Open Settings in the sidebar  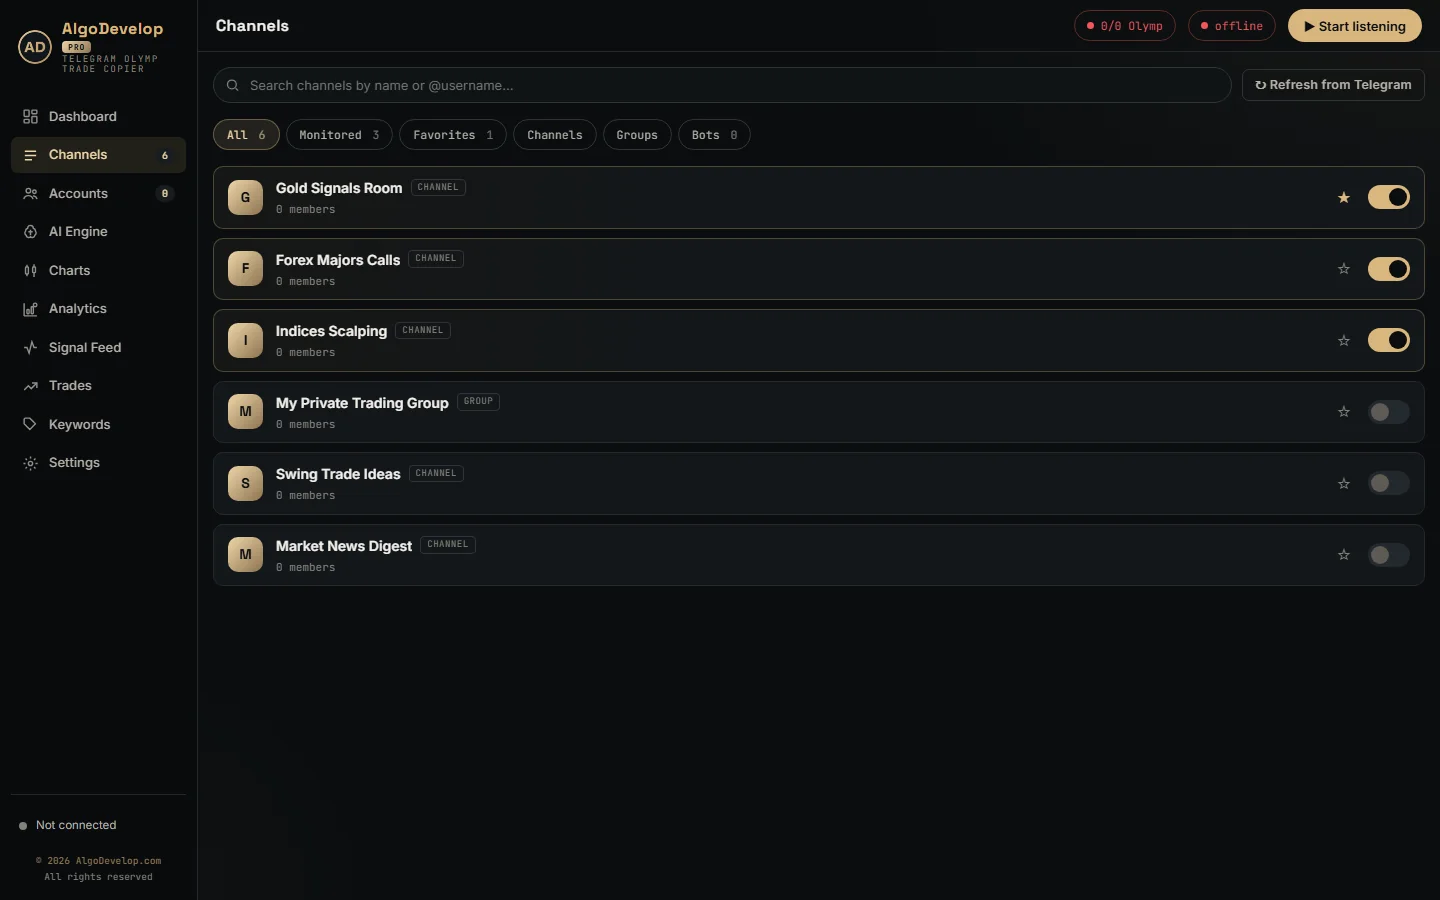point(98,463)
